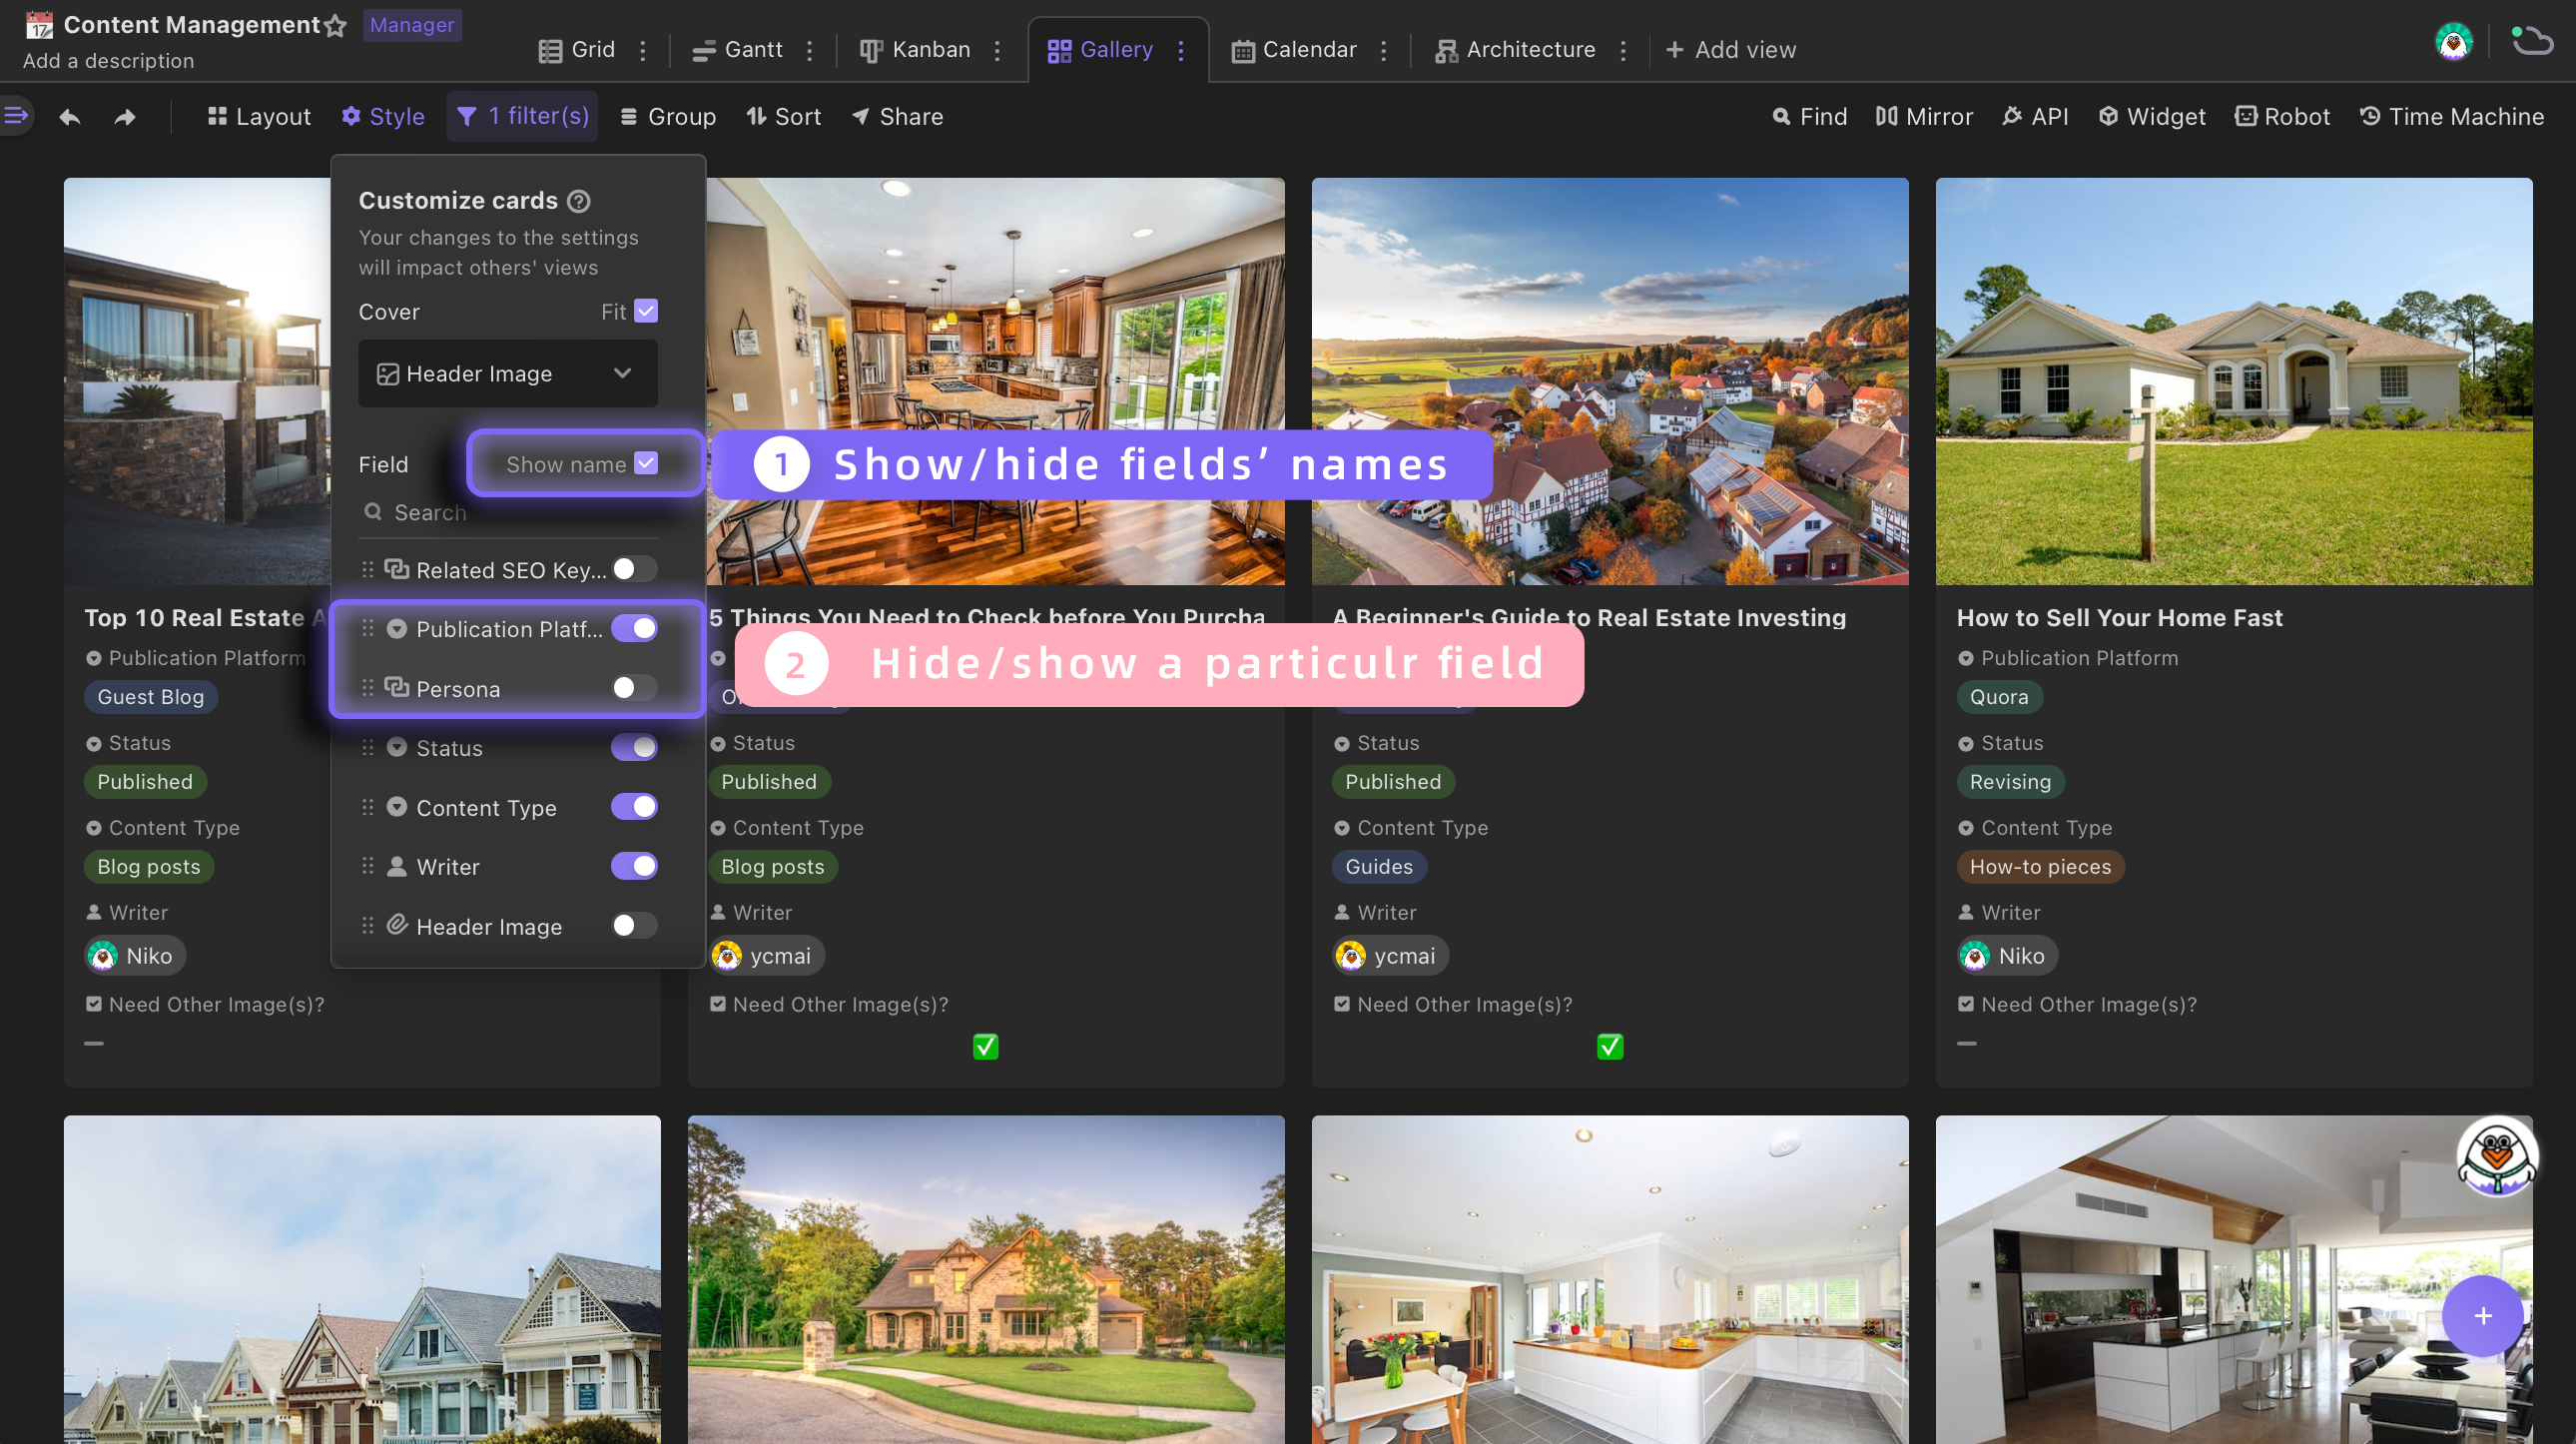Collapse the sidebar panel toggle icon
This screenshot has width=2576, height=1444.
[16, 116]
